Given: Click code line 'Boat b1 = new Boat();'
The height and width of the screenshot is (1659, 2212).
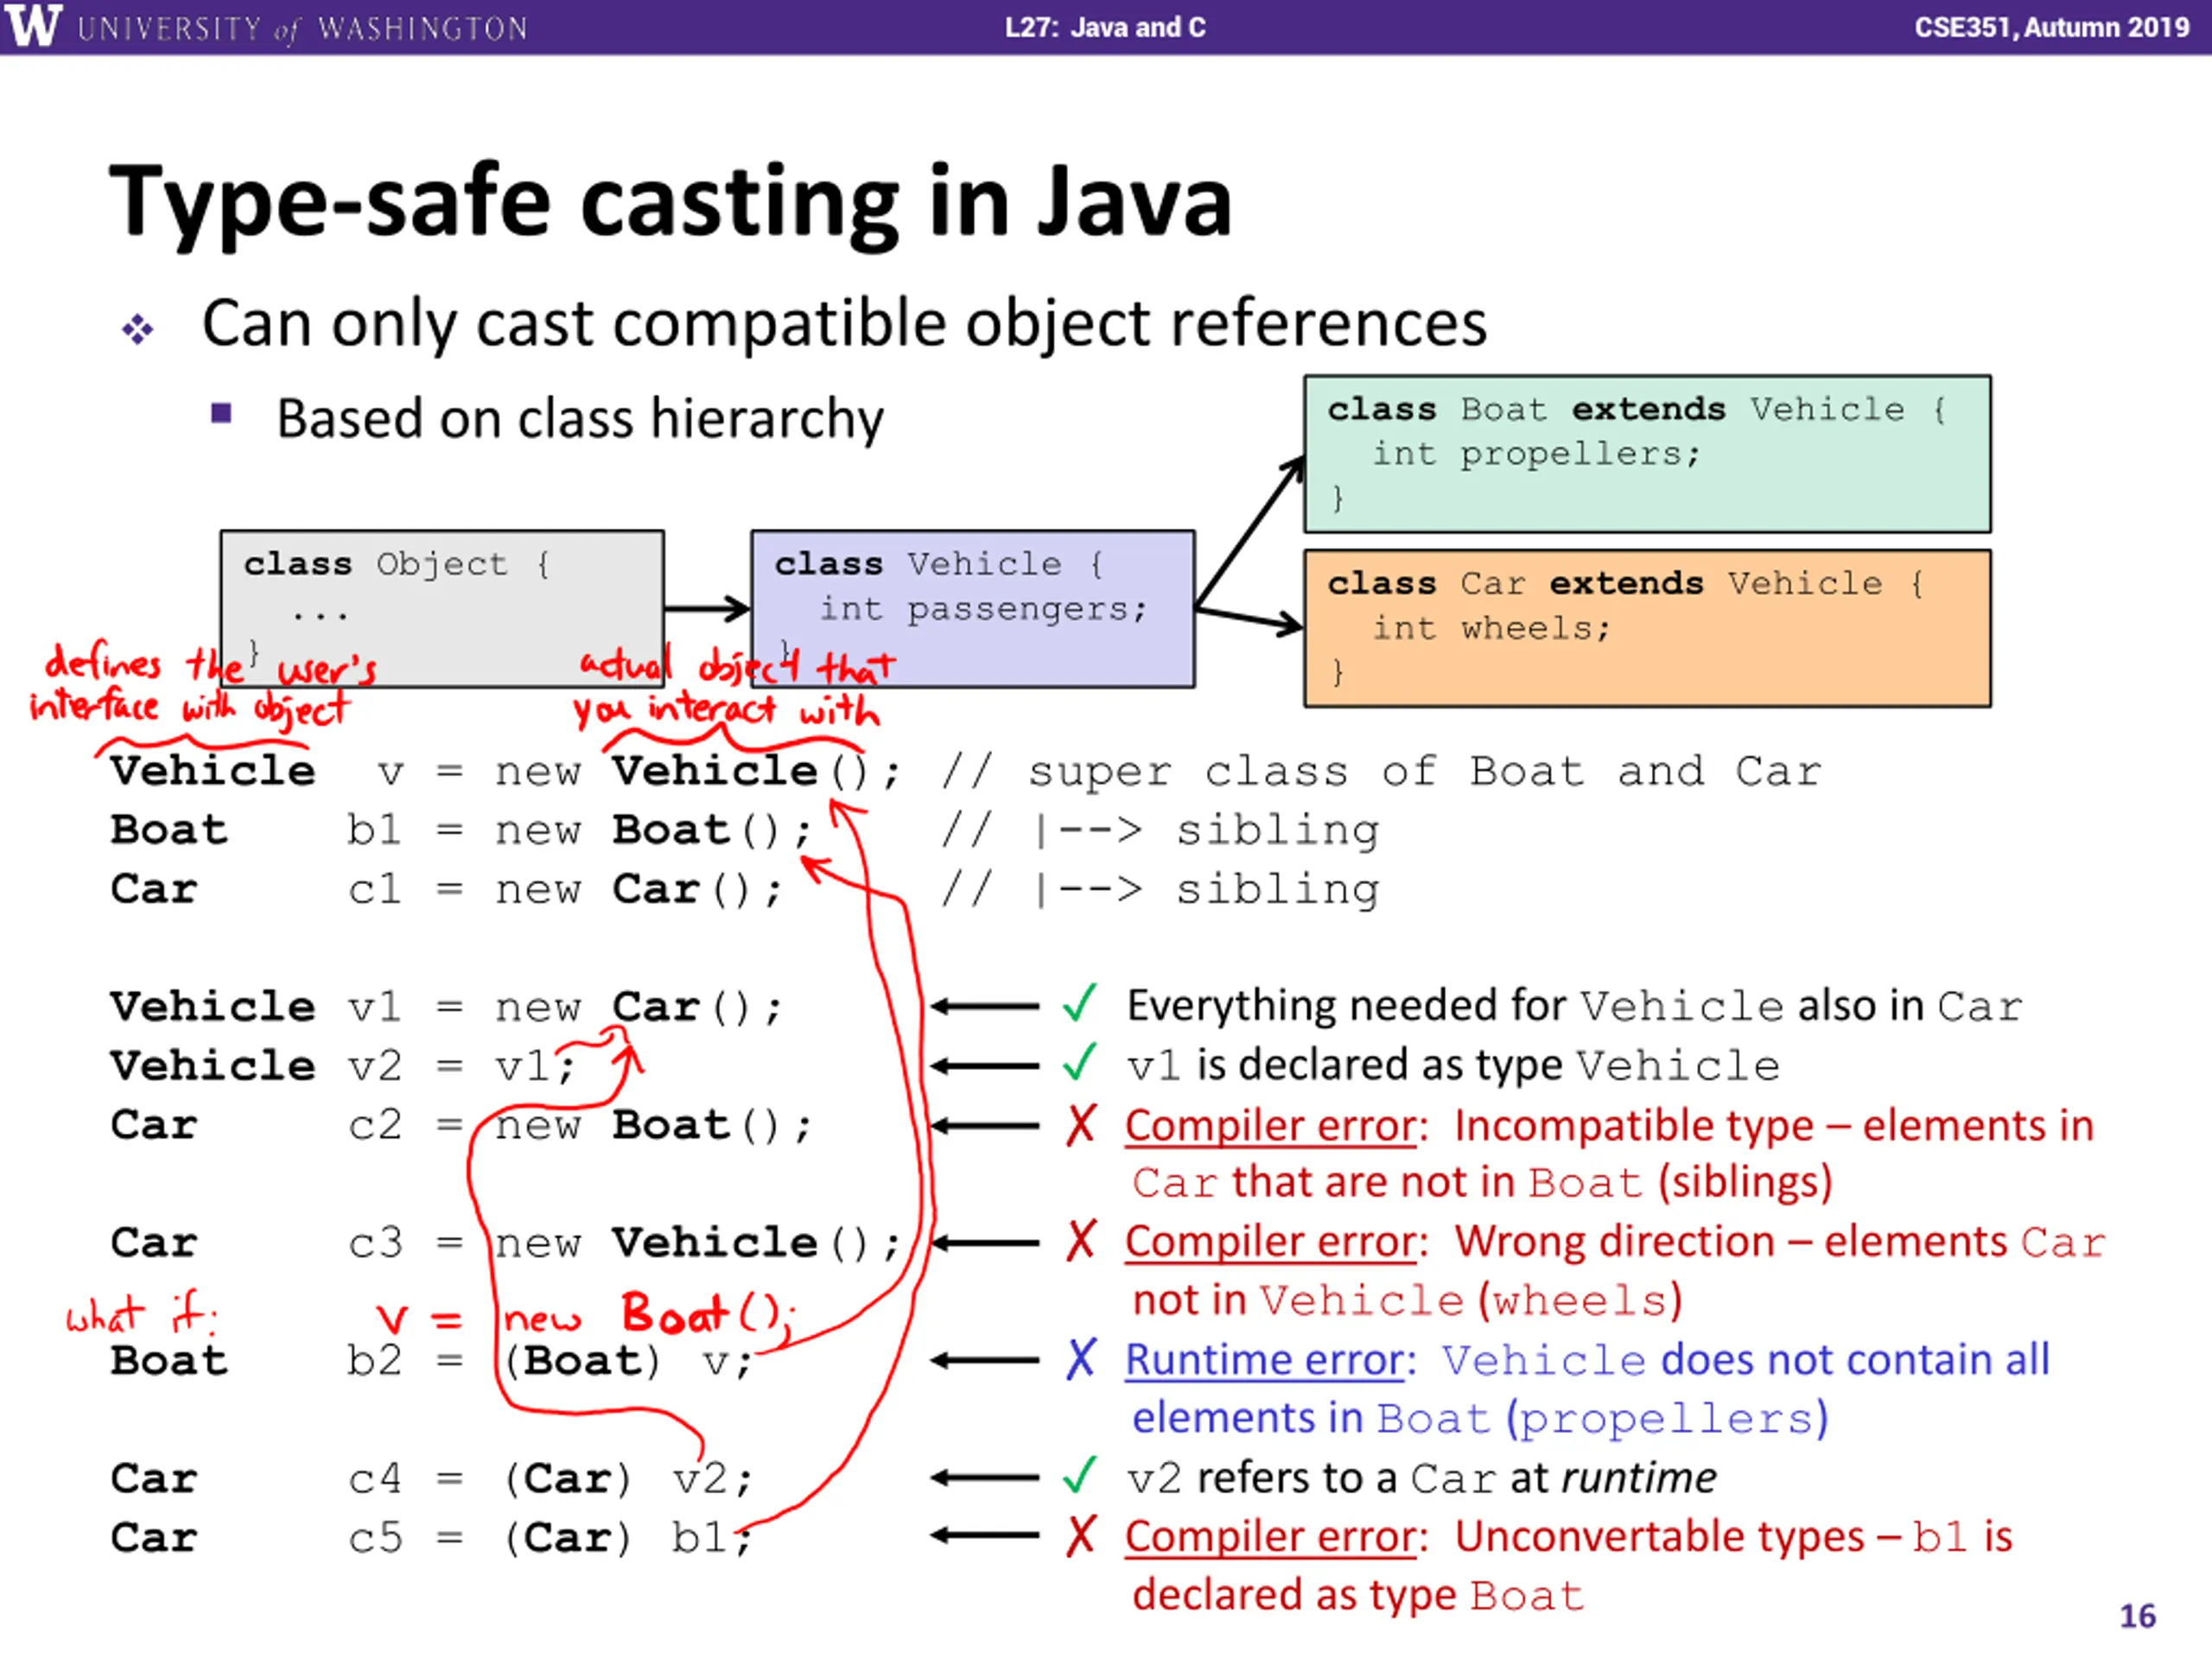Looking at the screenshot, I should click(460, 831).
